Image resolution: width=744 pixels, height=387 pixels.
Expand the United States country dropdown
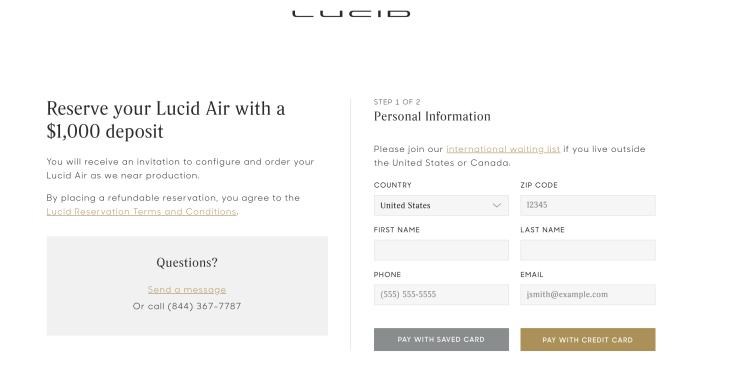click(441, 205)
